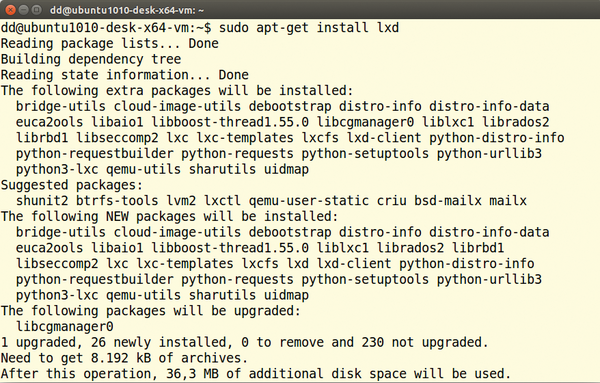Close the terminal window with red button
Screen dimensions: 600x383
click(10, 10)
